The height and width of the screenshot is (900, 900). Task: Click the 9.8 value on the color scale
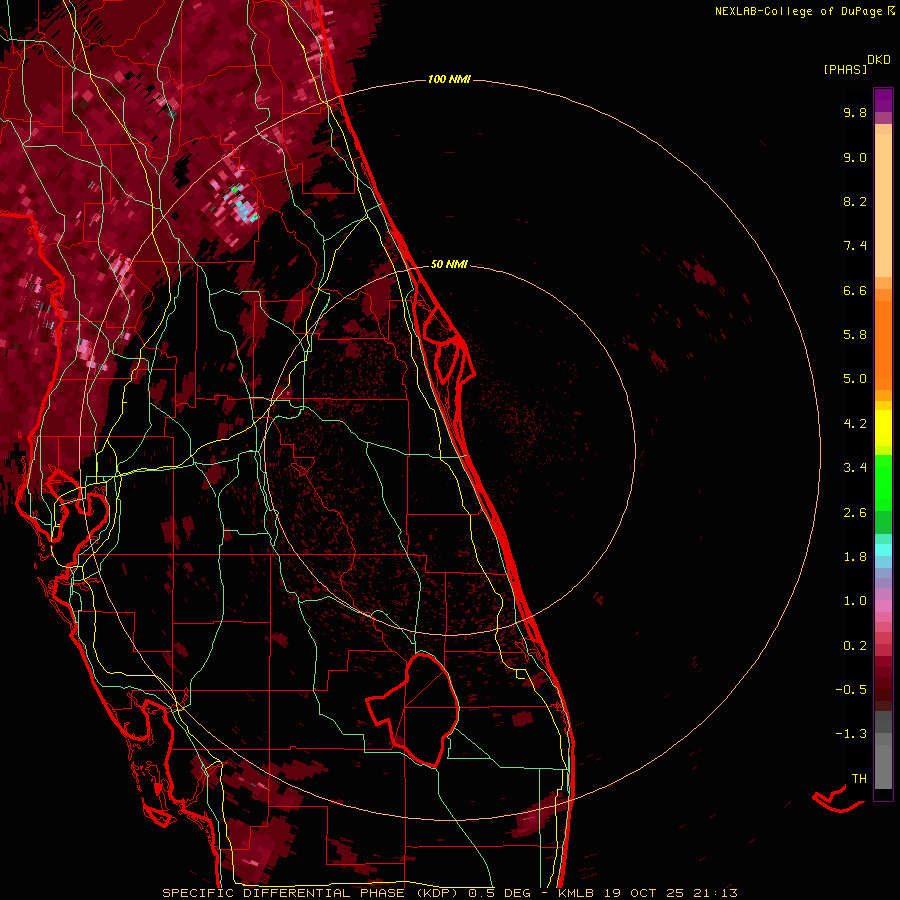(855, 112)
